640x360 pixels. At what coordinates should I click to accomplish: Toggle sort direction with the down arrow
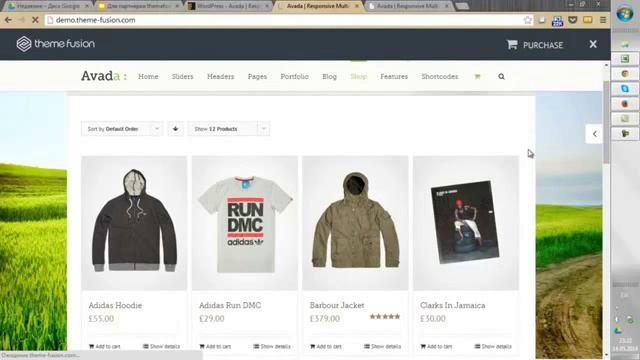point(176,129)
